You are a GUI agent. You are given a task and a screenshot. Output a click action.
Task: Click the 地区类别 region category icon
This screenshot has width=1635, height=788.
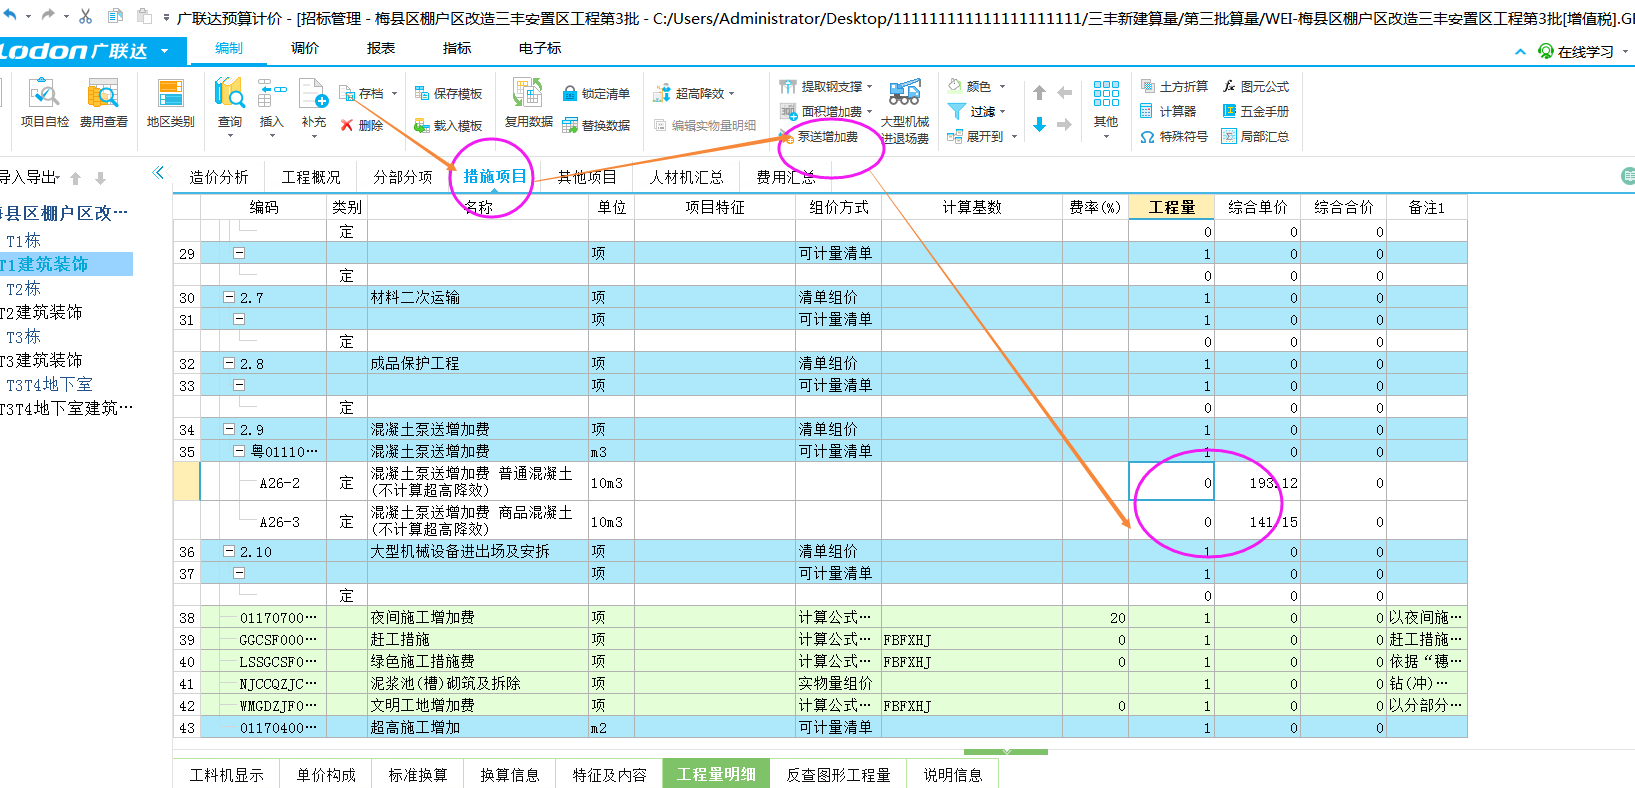(x=170, y=95)
